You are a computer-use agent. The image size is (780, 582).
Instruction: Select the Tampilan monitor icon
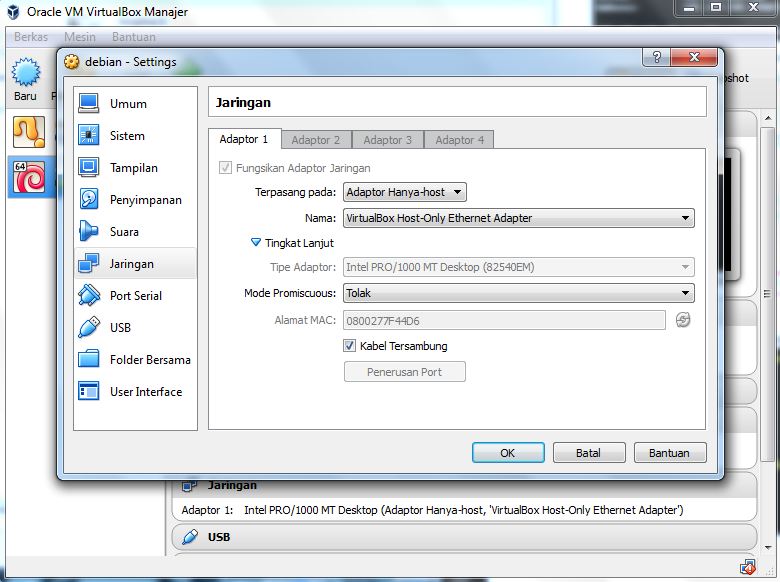(x=89, y=168)
